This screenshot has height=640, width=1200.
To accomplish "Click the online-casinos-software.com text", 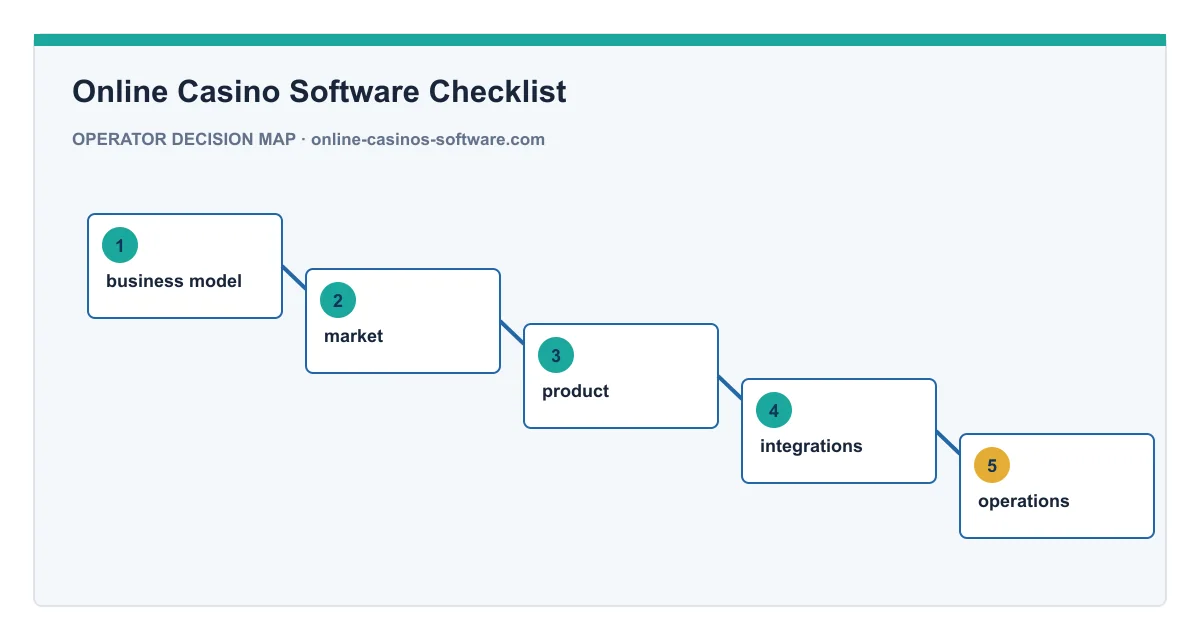I will pyautogui.click(x=428, y=139).
